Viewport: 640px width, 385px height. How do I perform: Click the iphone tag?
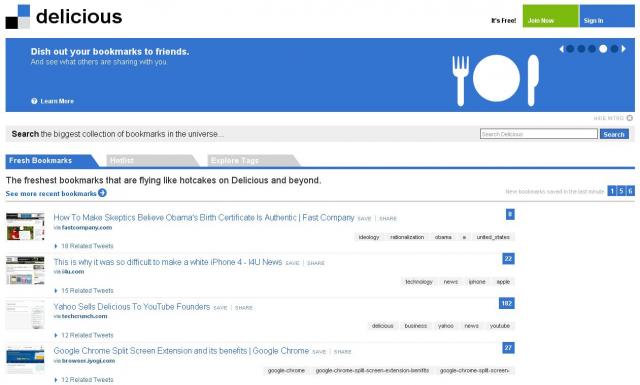[x=477, y=282]
